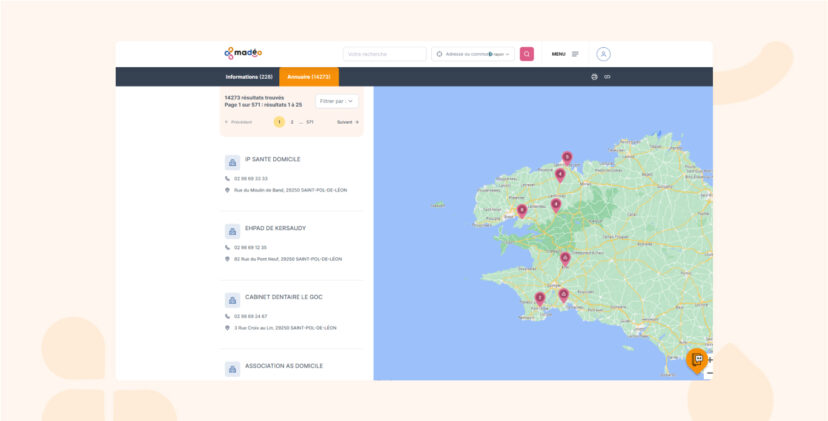Select the Annuaire (14273) tab
The image size is (828, 421).
pyautogui.click(x=308, y=77)
